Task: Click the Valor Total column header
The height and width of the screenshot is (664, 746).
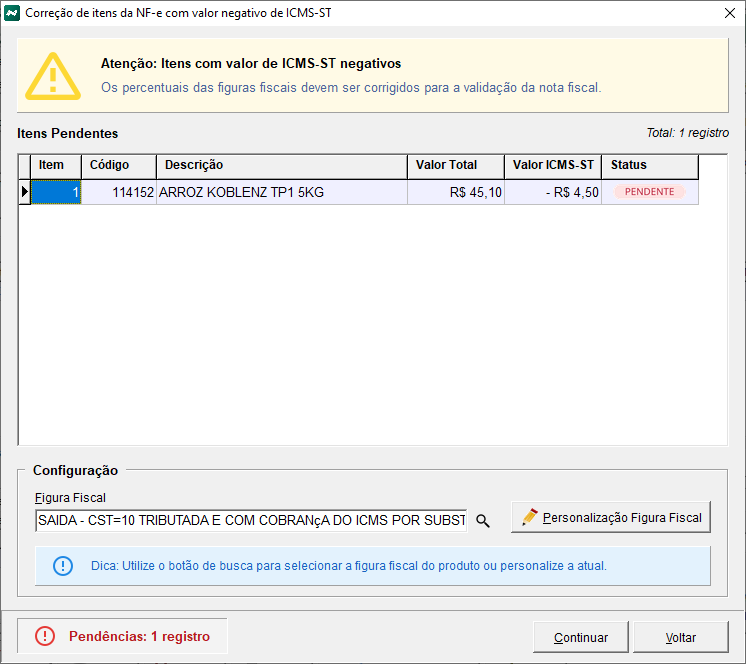Action: pyautogui.click(x=455, y=165)
